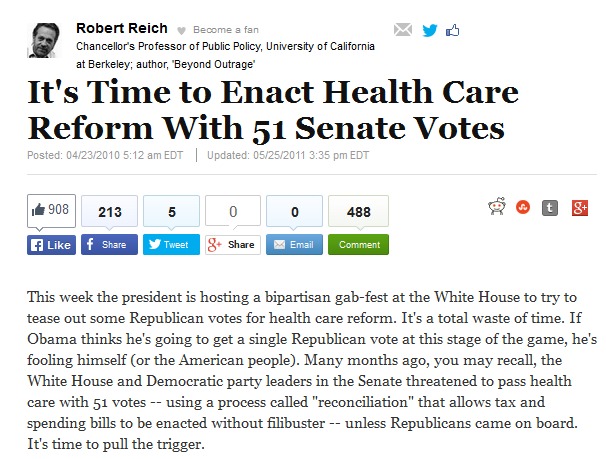Share the article on Reddit
606x459 pixels.
[x=495, y=209]
